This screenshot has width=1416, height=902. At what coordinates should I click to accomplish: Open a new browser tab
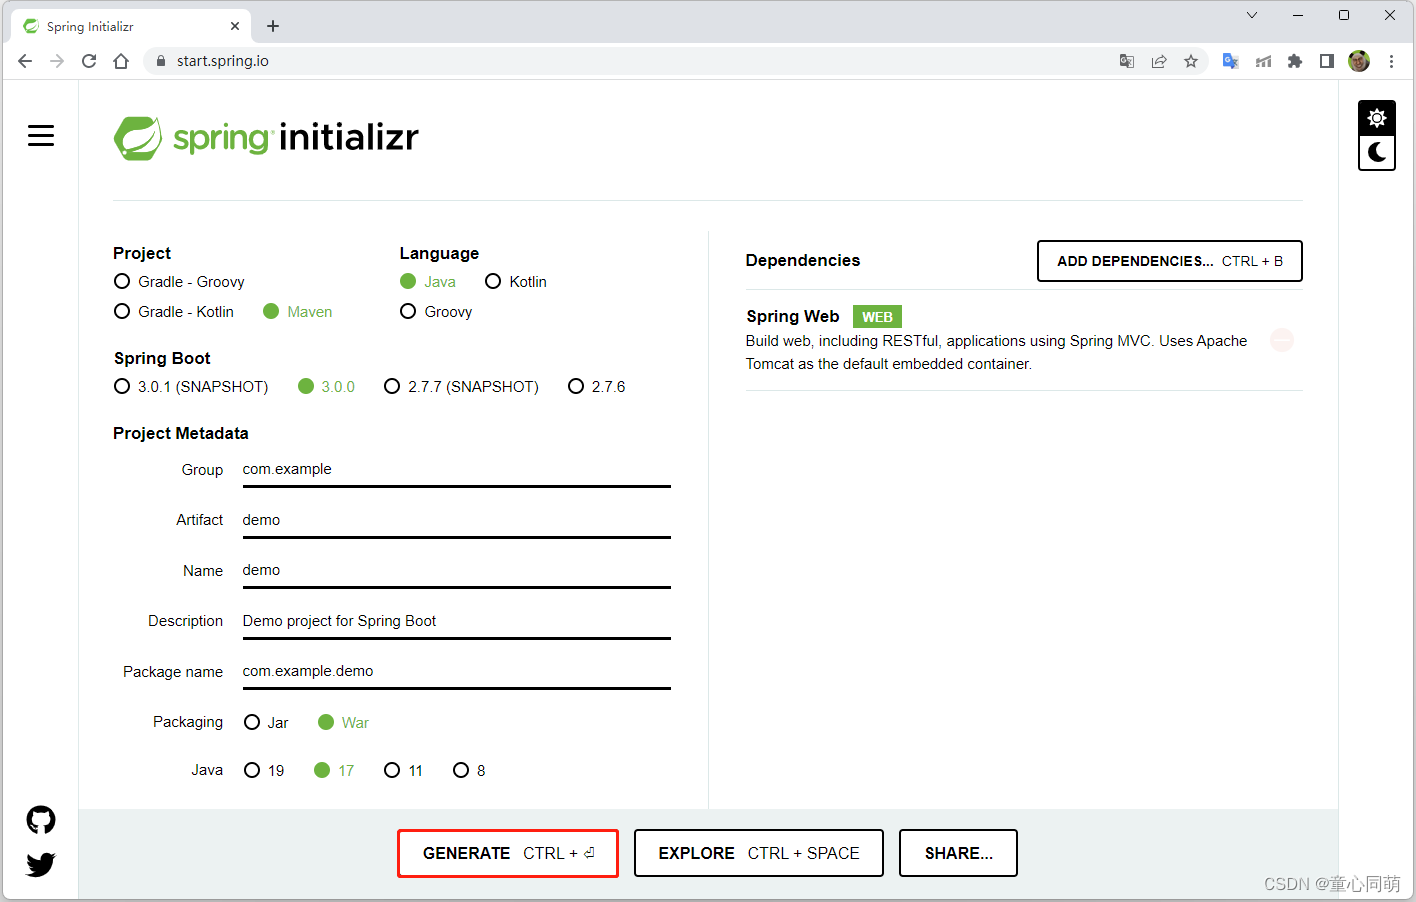pyautogui.click(x=273, y=26)
